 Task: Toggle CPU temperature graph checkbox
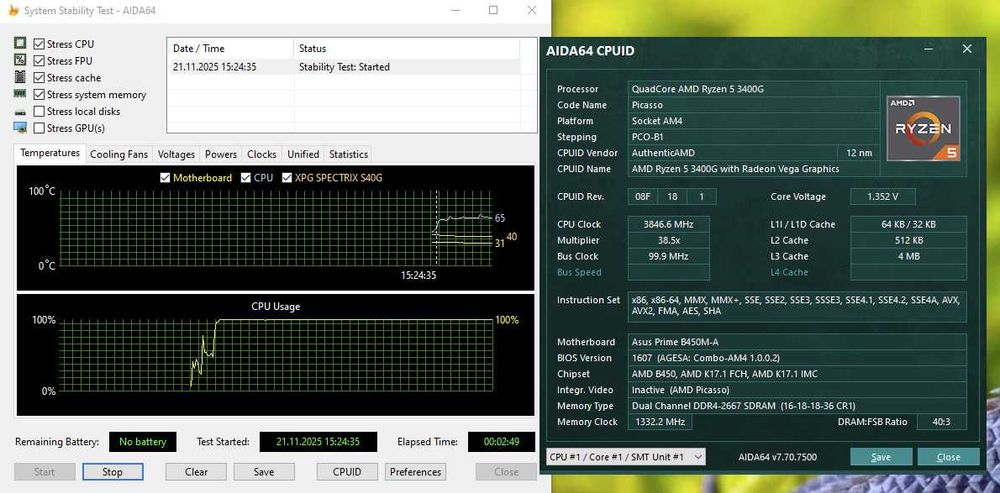click(246, 178)
